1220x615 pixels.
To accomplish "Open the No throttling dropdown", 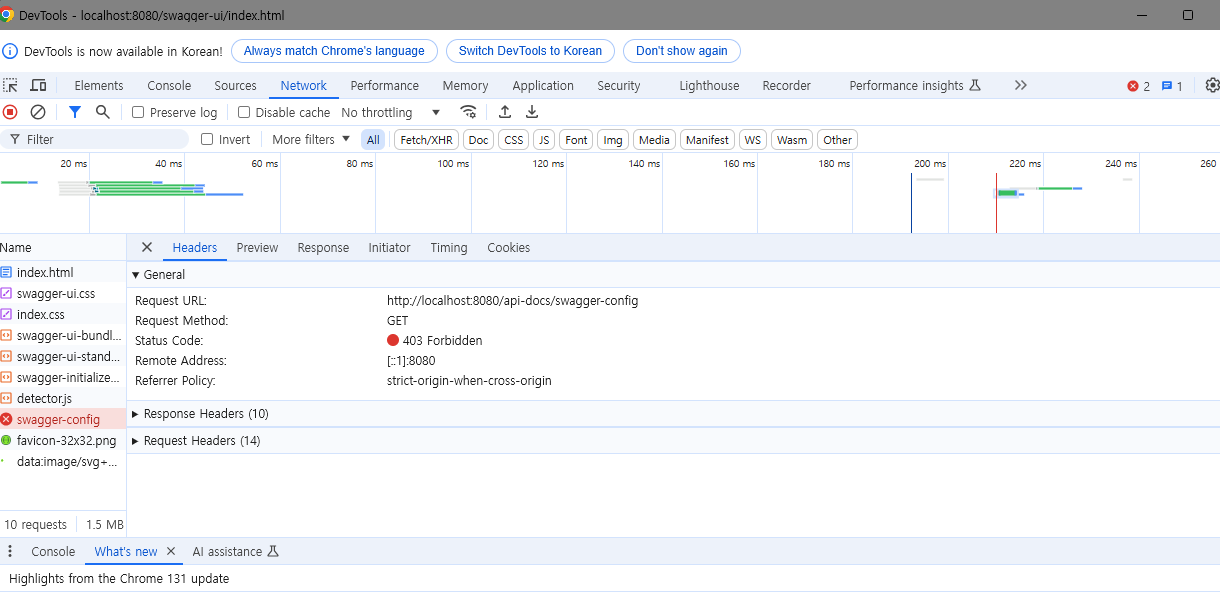I will [x=390, y=112].
